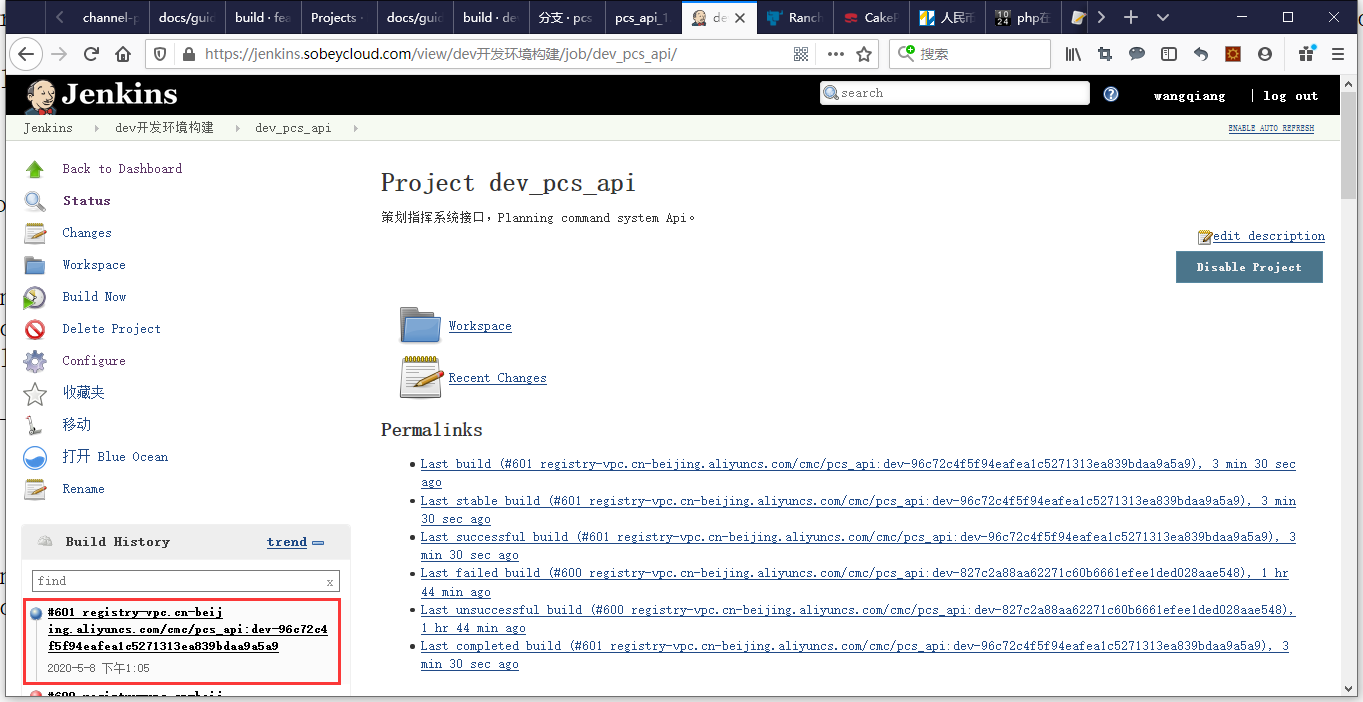1363x702 pixels.
Task: Collapse Build History with dash icon
Action: point(318,543)
